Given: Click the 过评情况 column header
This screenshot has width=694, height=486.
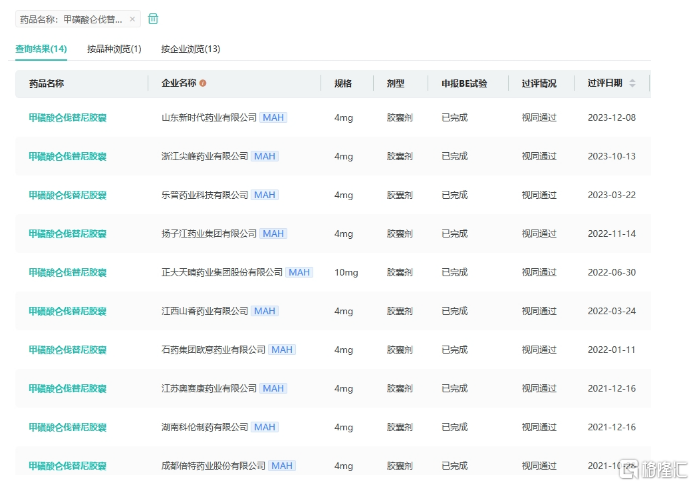Looking at the screenshot, I should pyautogui.click(x=539, y=83).
